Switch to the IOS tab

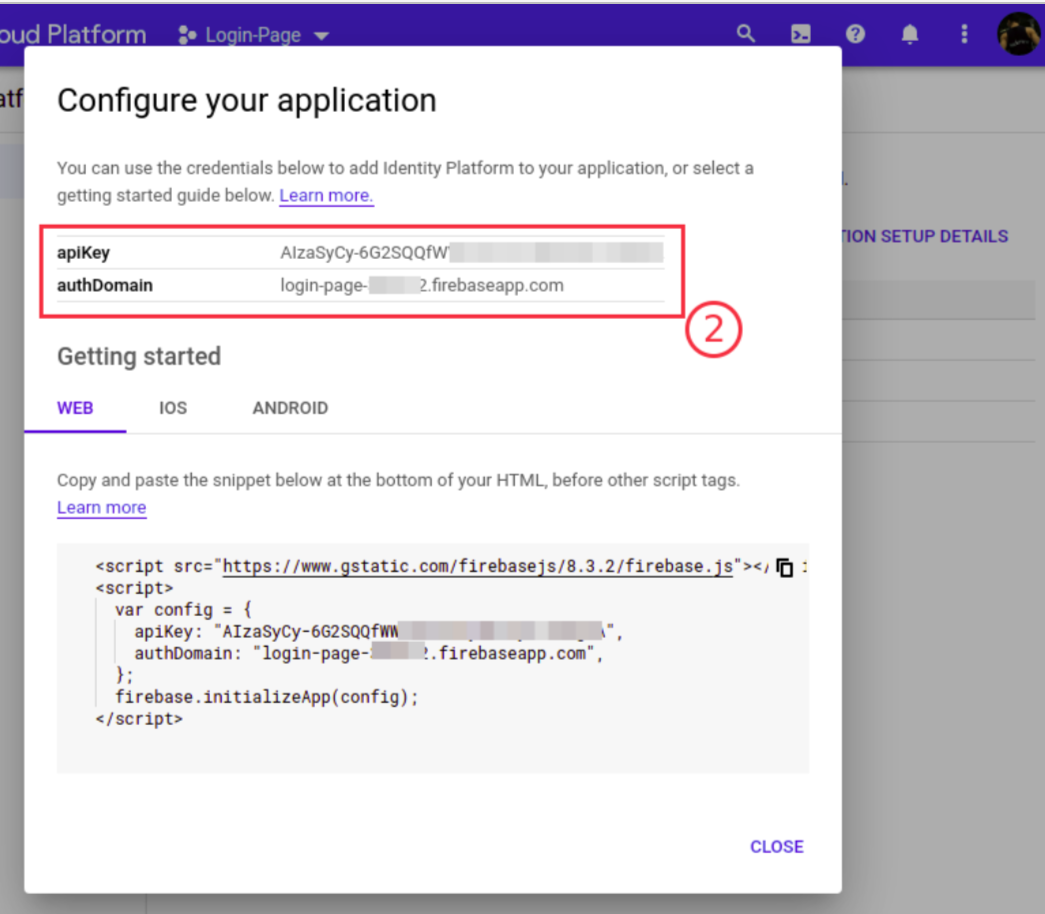point(173,408)
